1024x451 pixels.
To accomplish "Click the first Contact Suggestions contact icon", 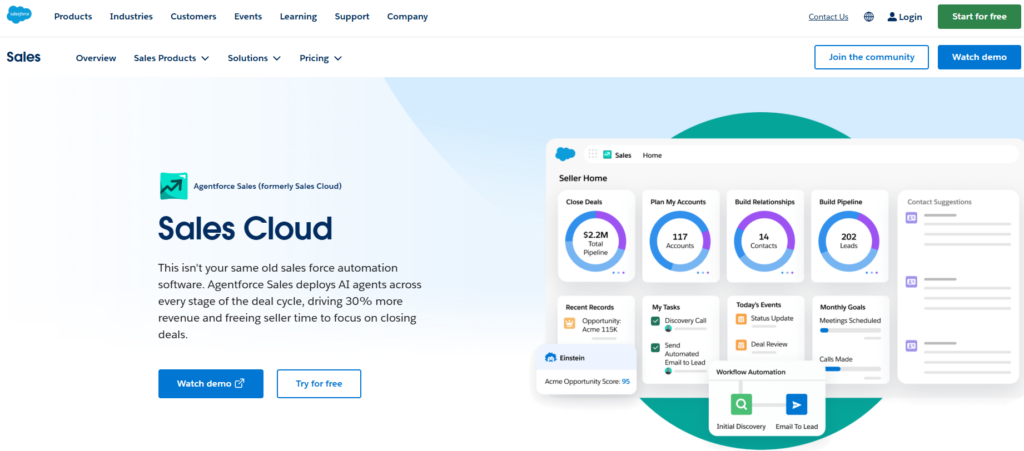I will [912, 218].
